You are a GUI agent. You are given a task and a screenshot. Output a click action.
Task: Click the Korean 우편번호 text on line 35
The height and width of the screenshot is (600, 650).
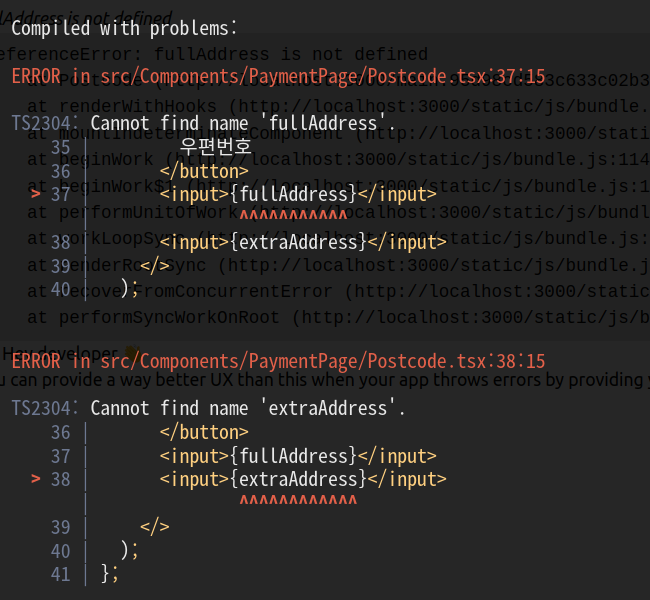pos(216,146)
